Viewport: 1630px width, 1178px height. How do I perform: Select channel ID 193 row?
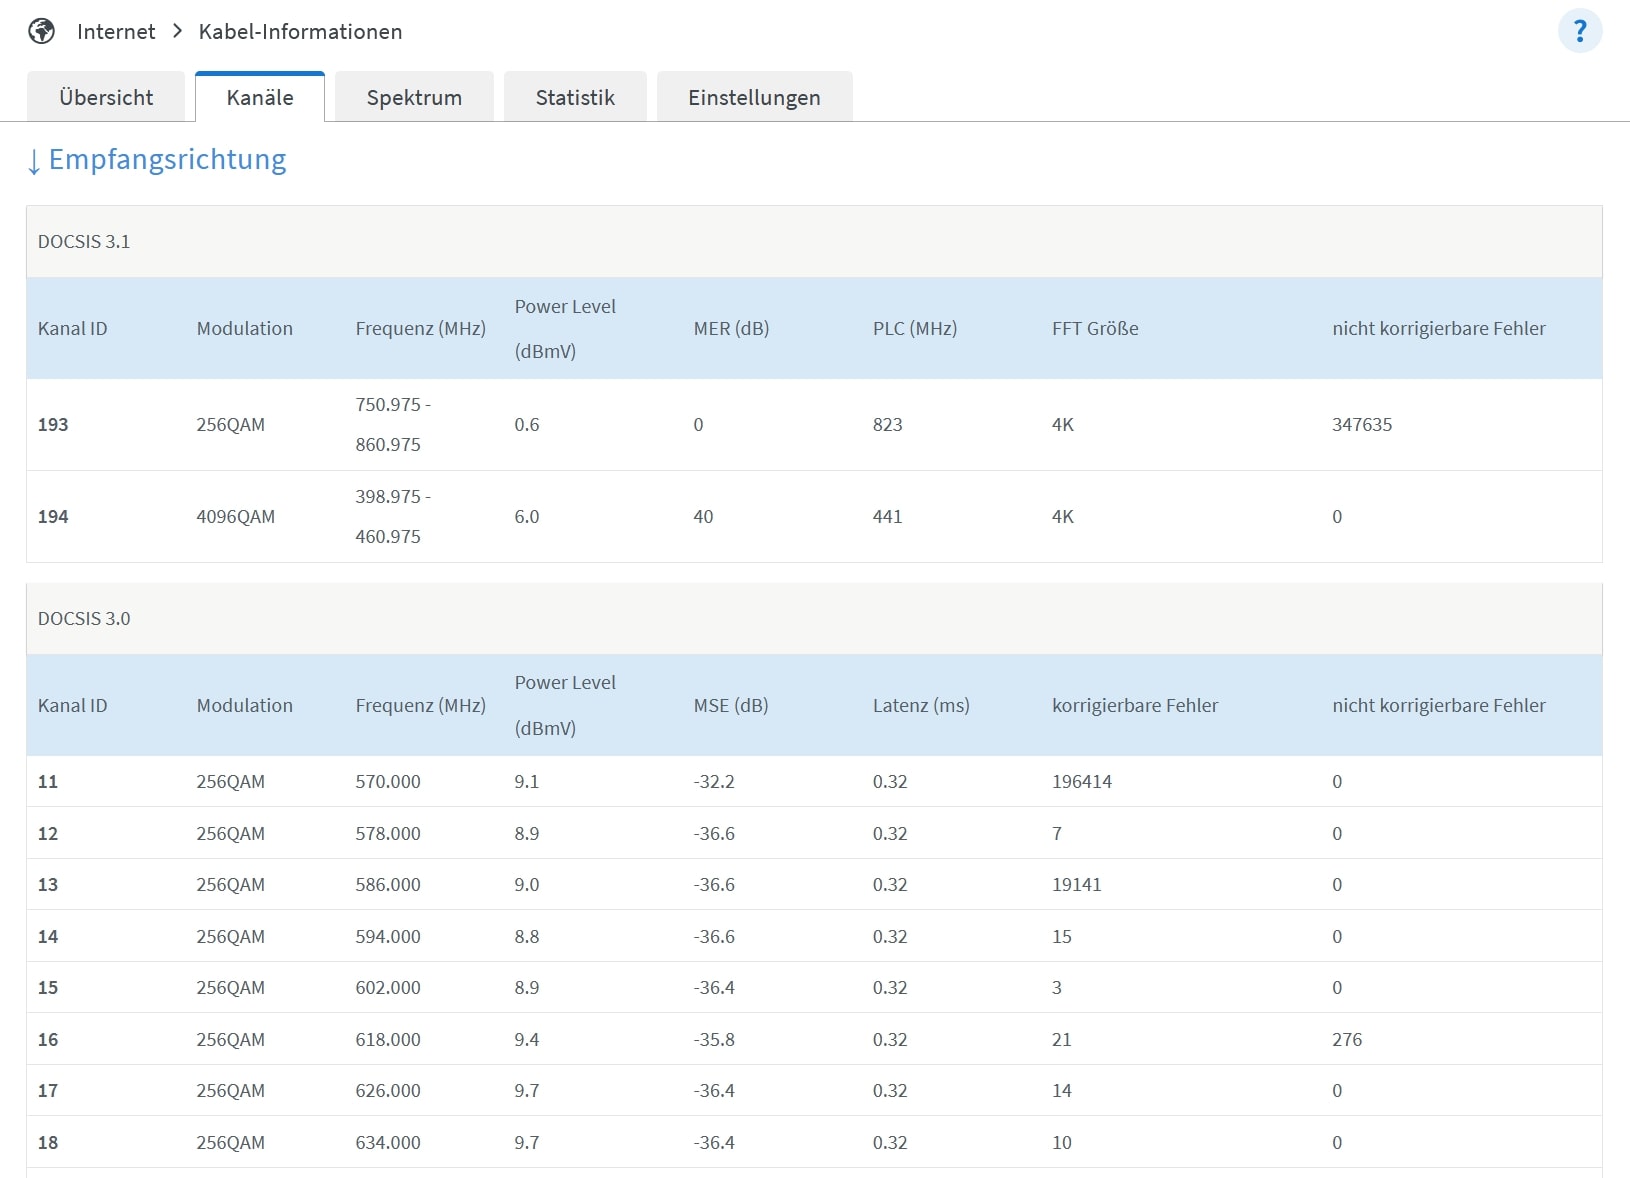(53, 425)
